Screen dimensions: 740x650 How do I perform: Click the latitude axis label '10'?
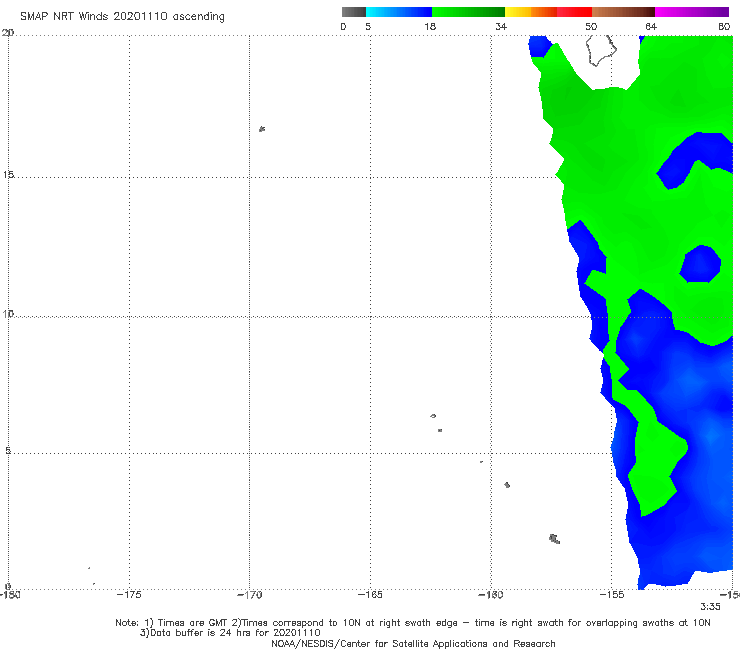[x=8, y=313]
